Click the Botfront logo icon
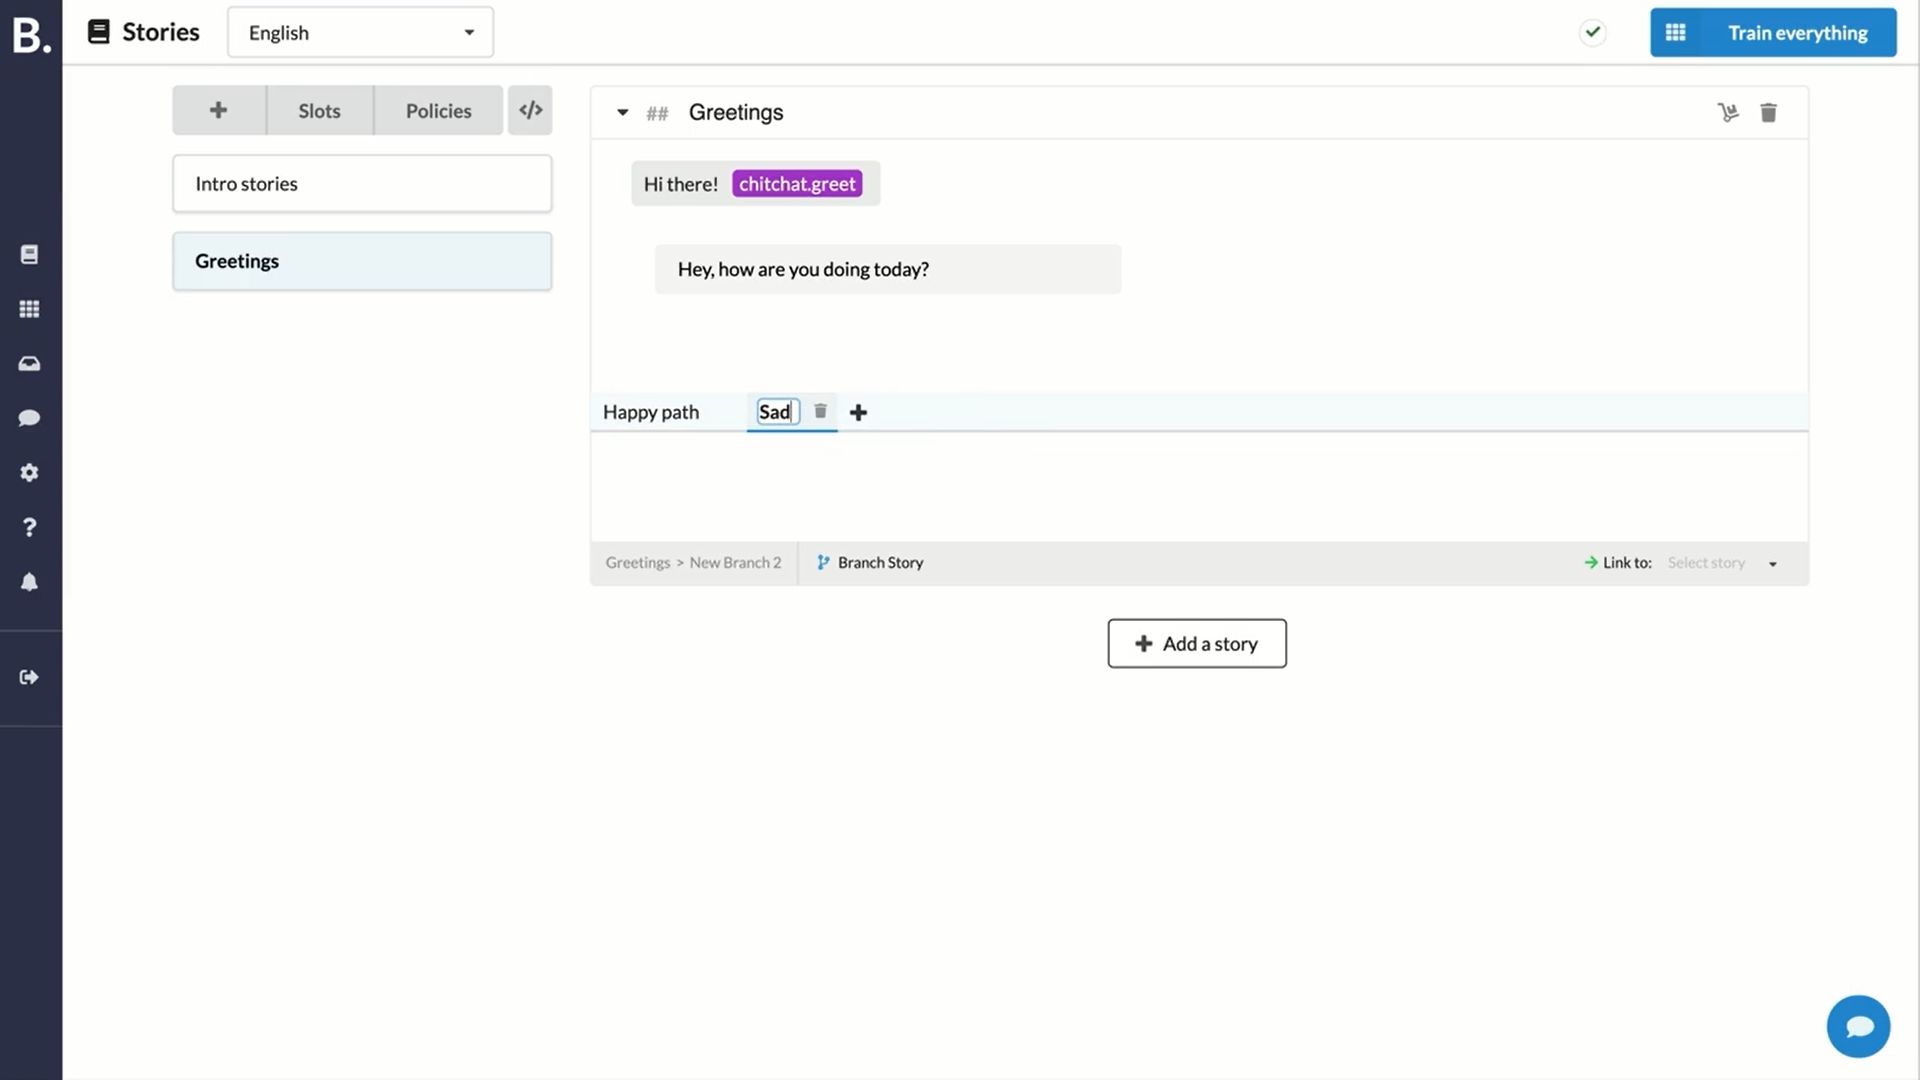Image resolution: width=1920 pixels, height=1080 pixels. pyautogui.click(x=30, y=34)
